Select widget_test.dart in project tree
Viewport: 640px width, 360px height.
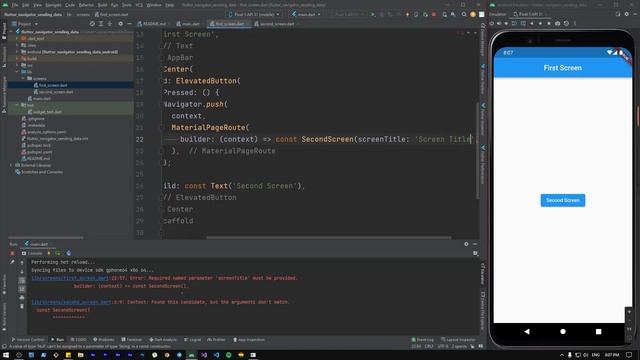point(47,112)
